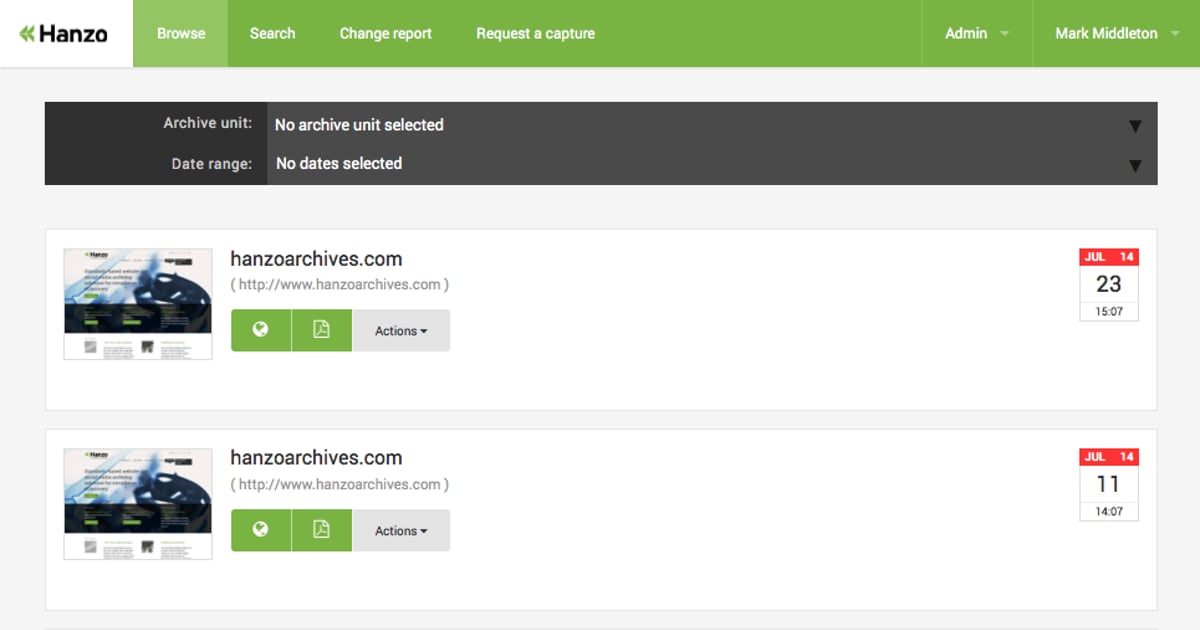1200x630 pixels.
Task: Open globe web view for July 23 capture
Action: tap(261, 330)
